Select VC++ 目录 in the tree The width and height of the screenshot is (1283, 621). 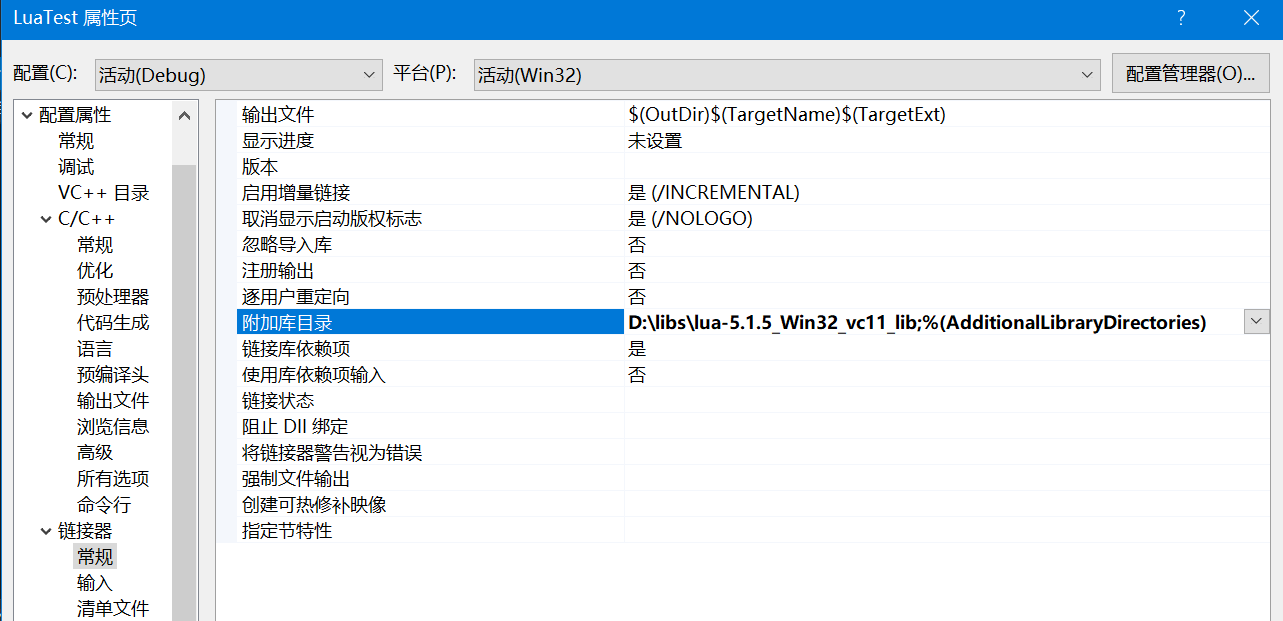103,193
